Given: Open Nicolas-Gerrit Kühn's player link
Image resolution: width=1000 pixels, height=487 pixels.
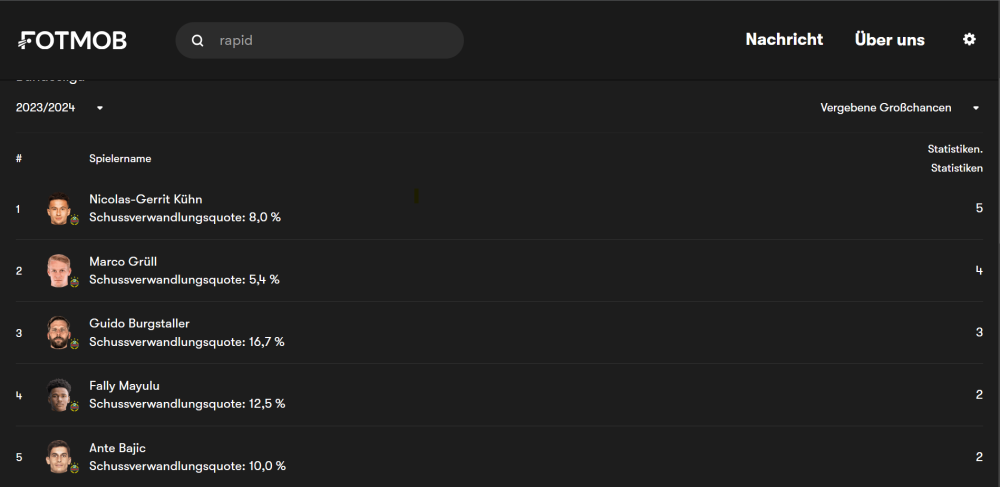Looking at the screenshot, I should tap(145, 199).
